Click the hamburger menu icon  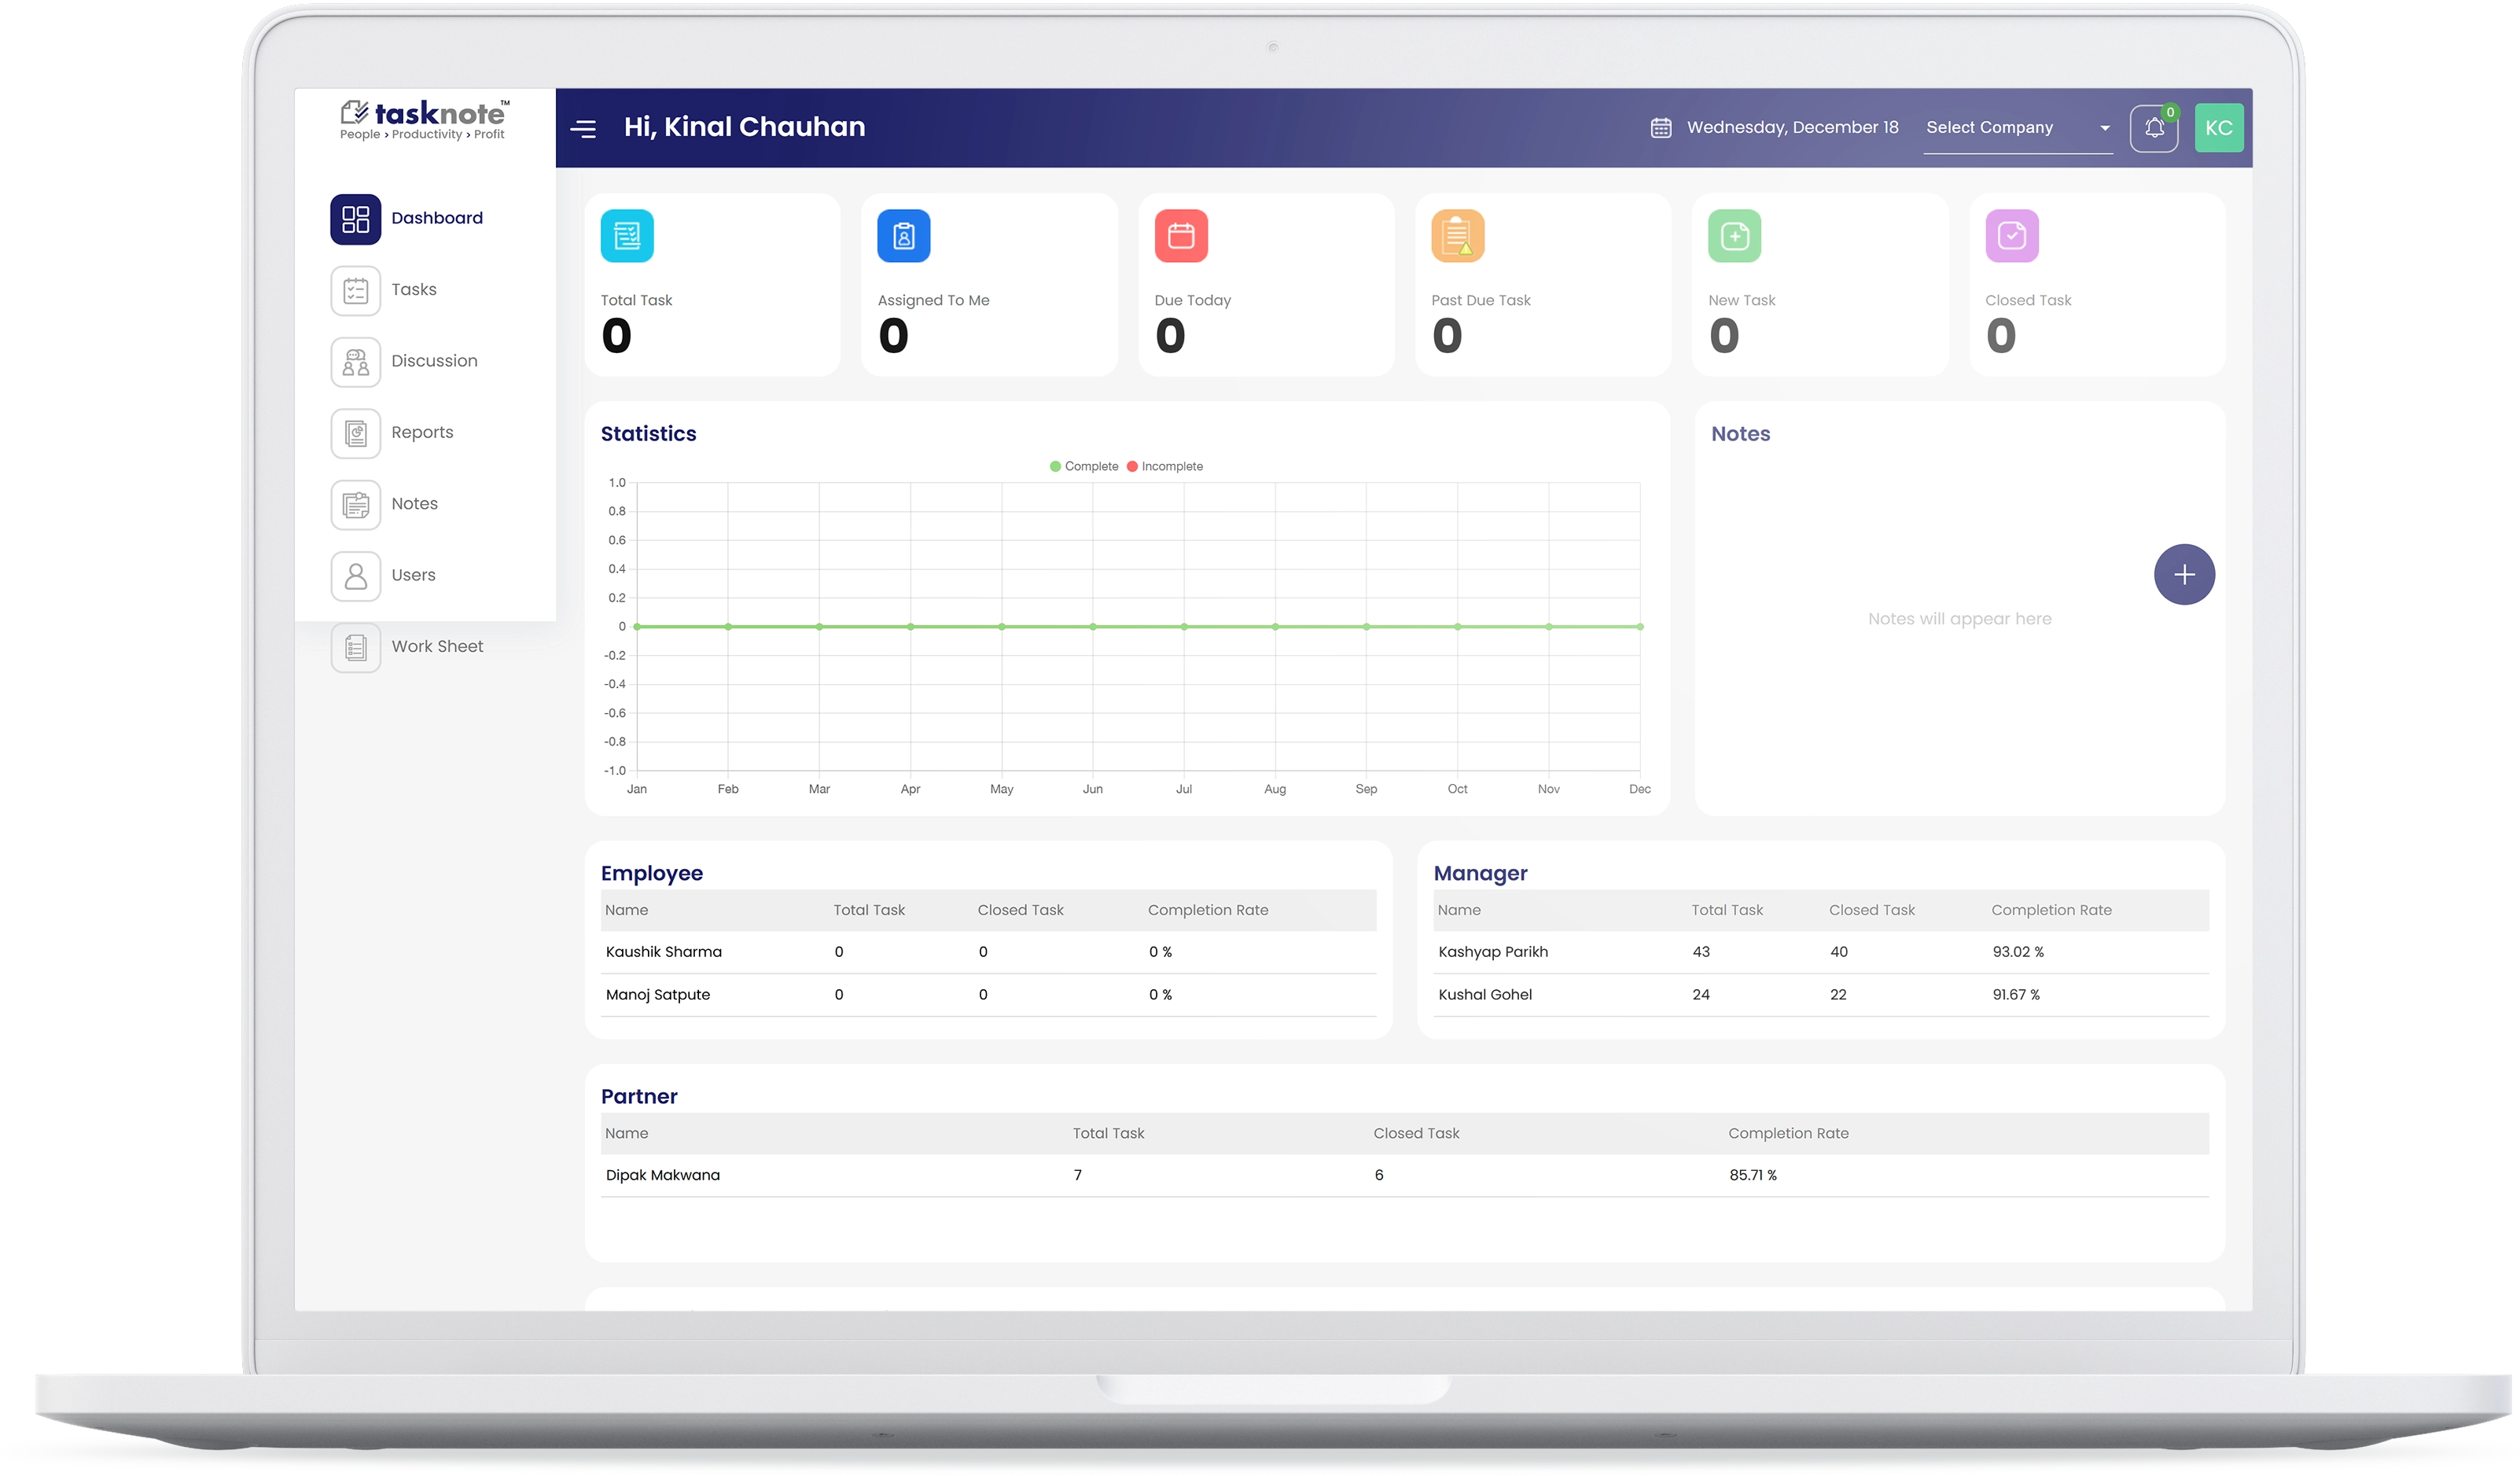coord(583,128)
